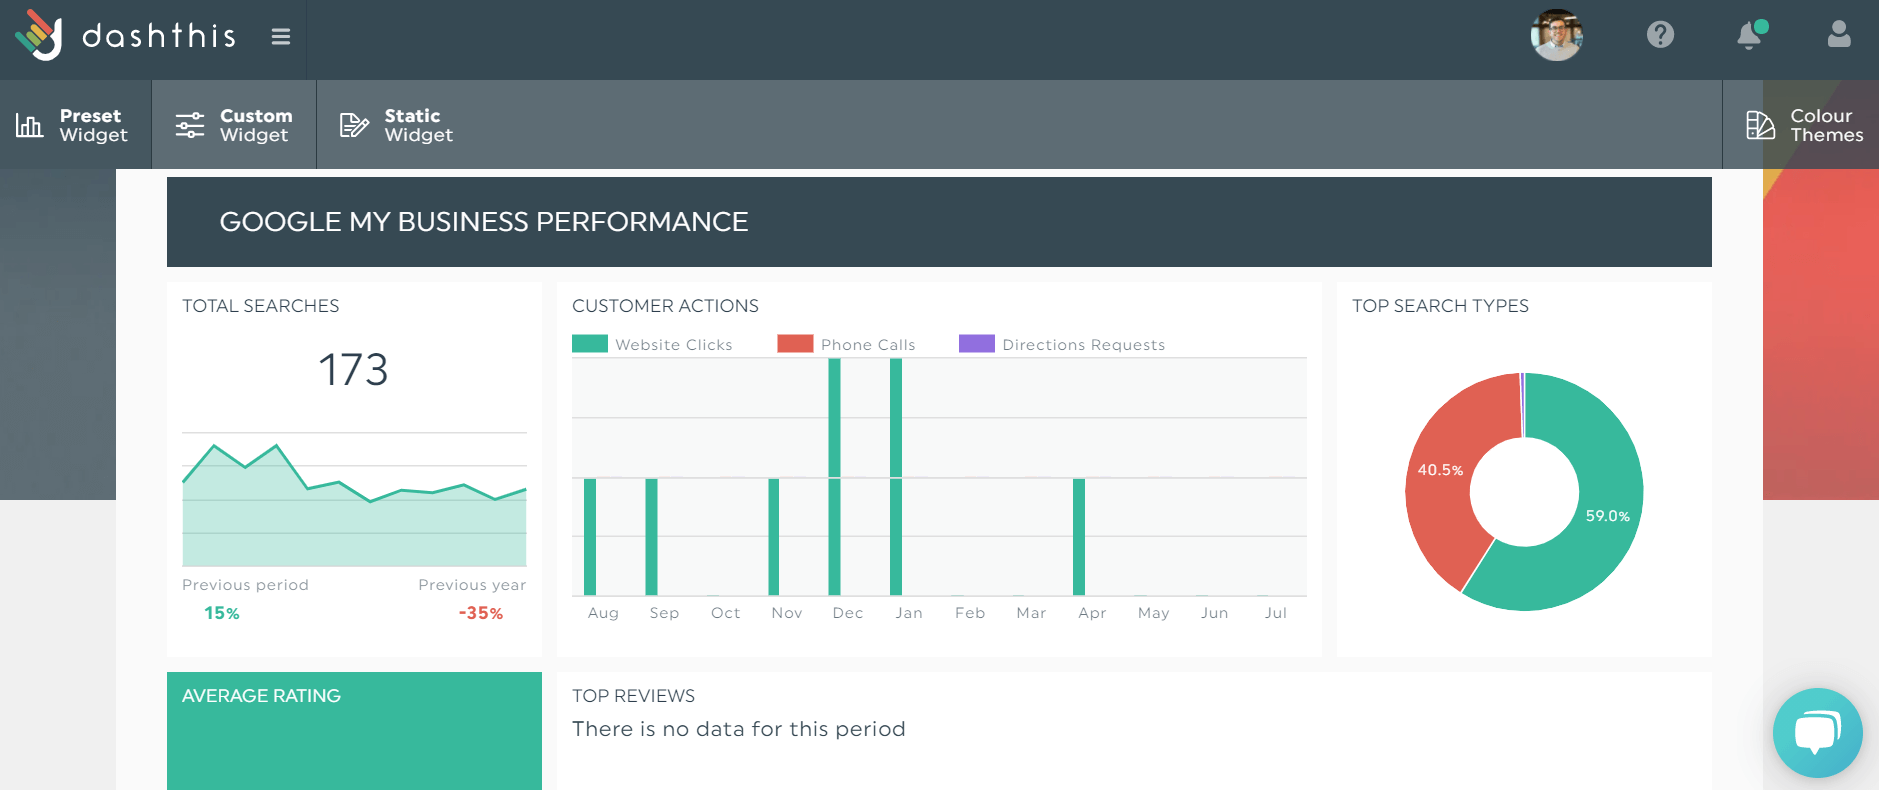Click the Total Searches widget title
Viewport: 1879px width, 790px height.
260,306
